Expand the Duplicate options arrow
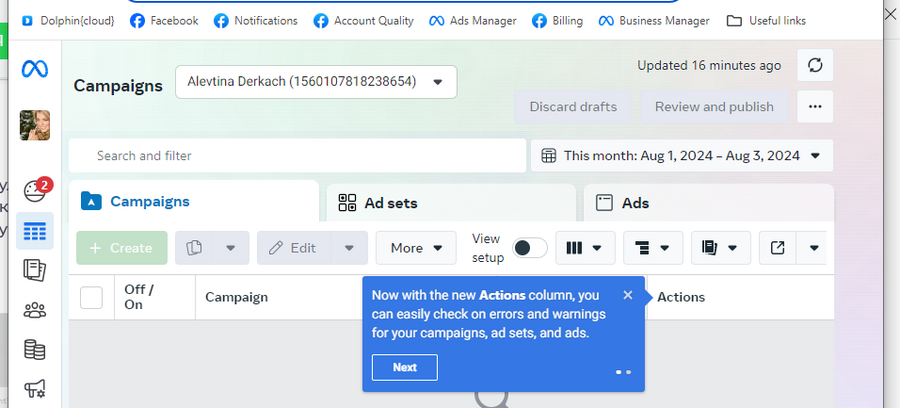 (x=231, y=248)
